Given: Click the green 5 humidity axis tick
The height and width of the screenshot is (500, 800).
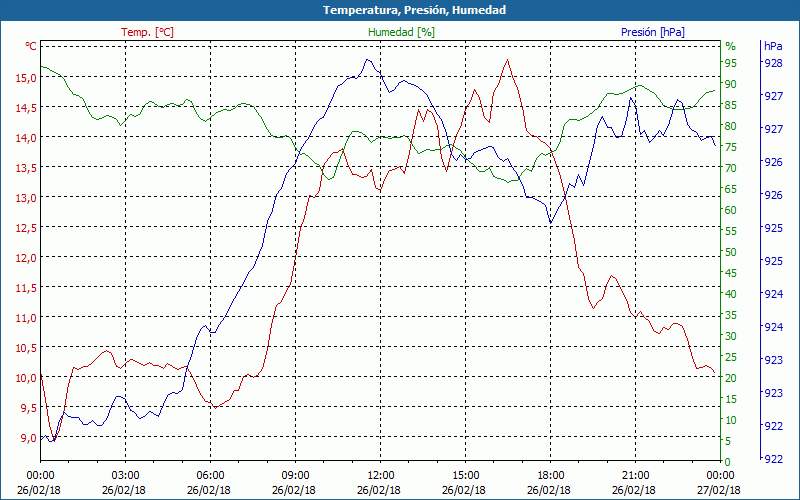Looking at the screenshot, I should coord(728,441).
